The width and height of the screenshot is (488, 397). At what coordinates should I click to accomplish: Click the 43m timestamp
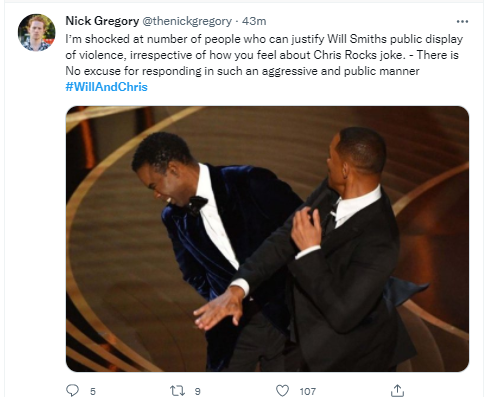[254, 21]
